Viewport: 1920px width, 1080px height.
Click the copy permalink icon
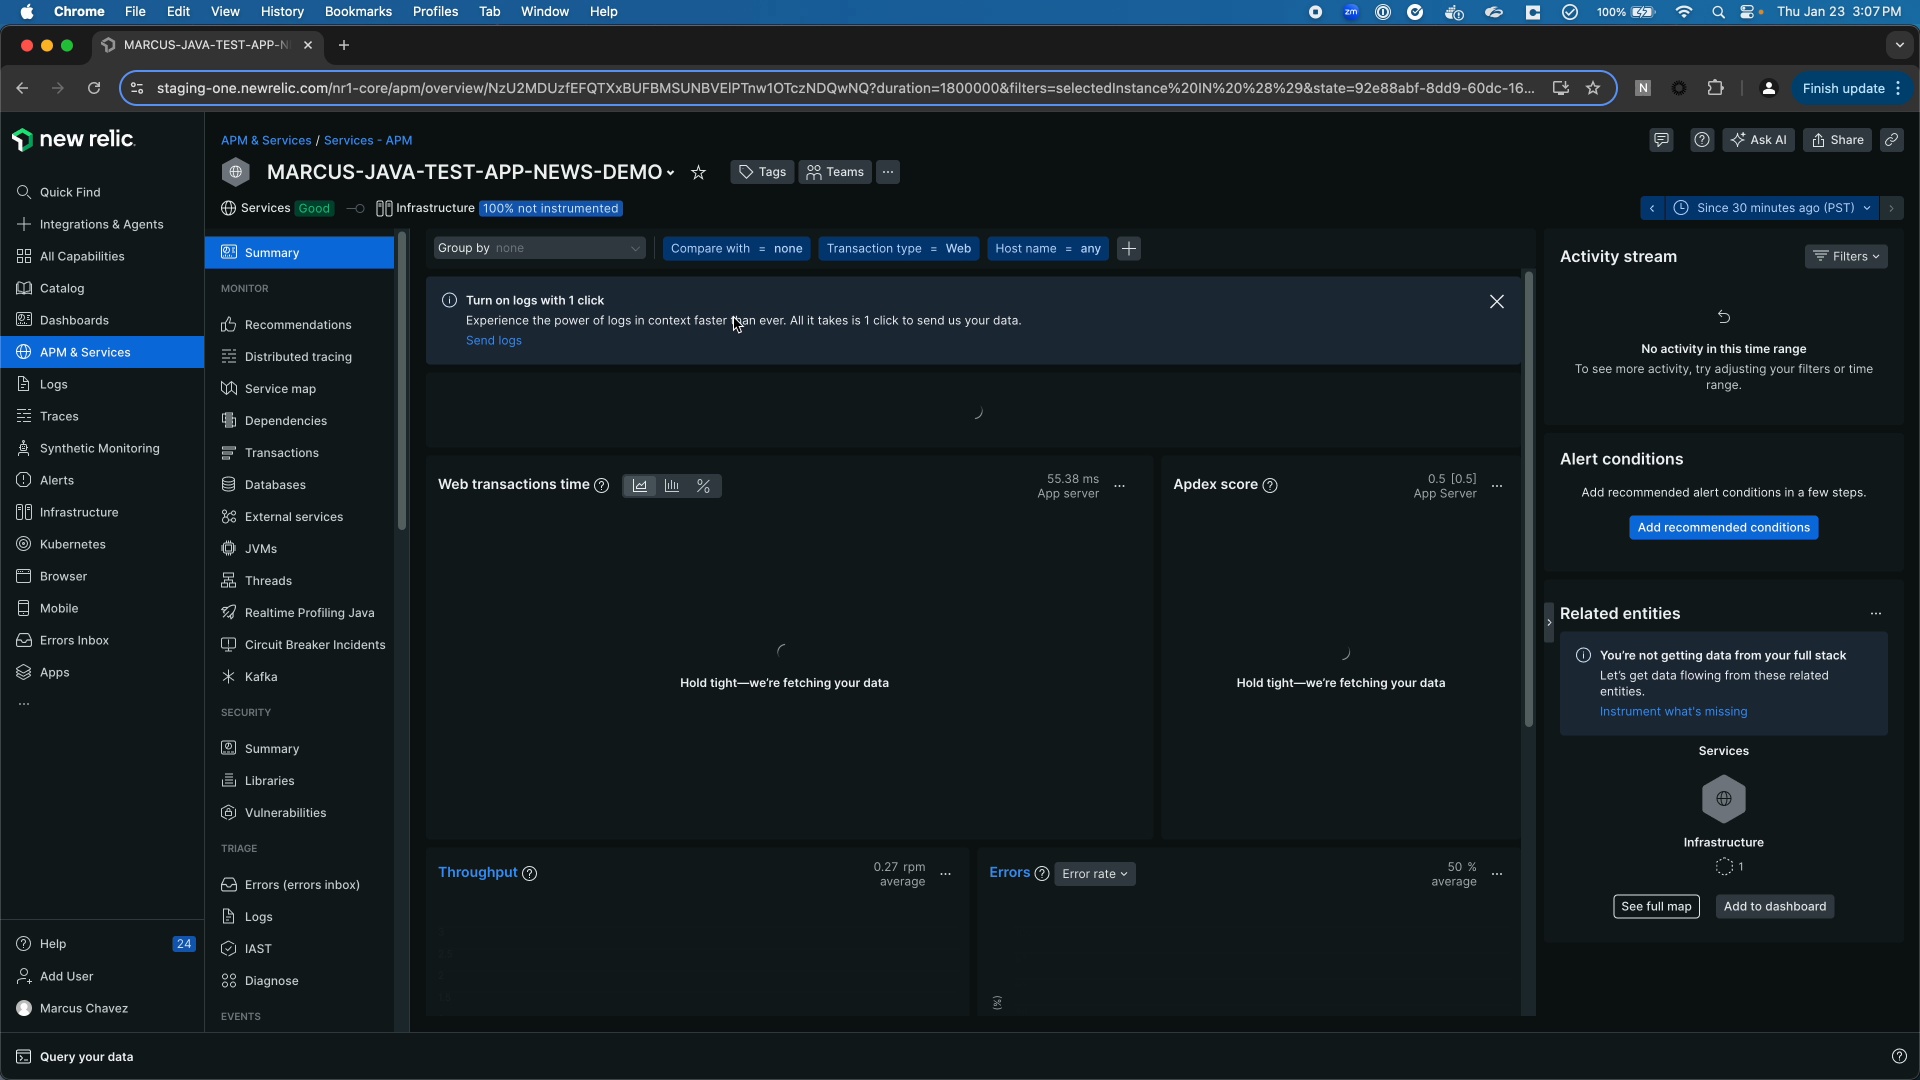pyautogui.click(x=1891, y=140)
